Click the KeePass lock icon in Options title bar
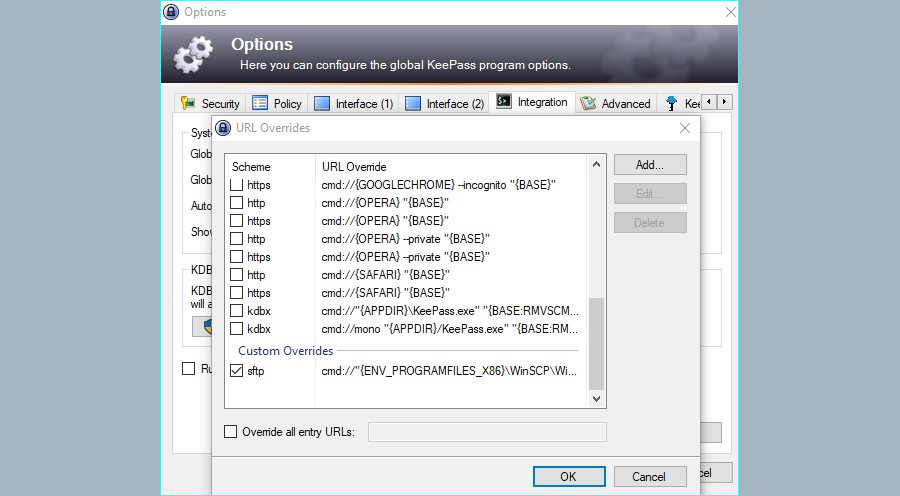 point(171,11)
